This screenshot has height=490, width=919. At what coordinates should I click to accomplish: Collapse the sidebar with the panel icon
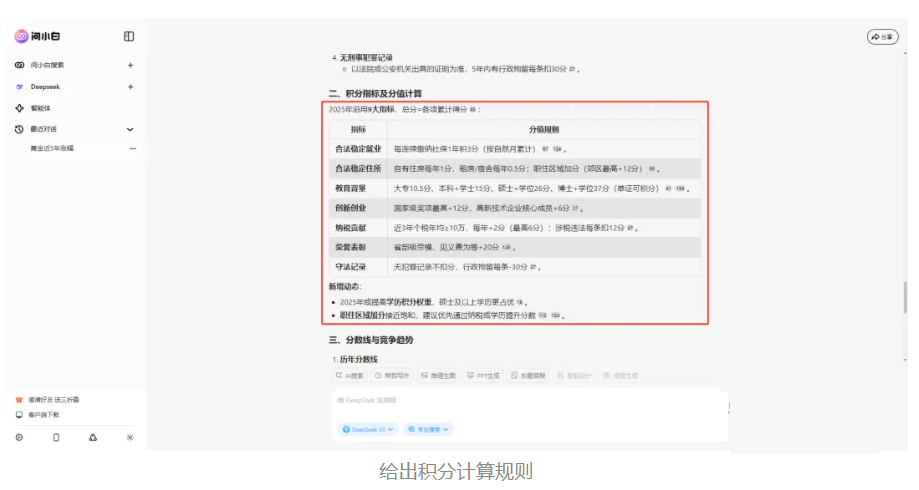[x=129, y=37]
